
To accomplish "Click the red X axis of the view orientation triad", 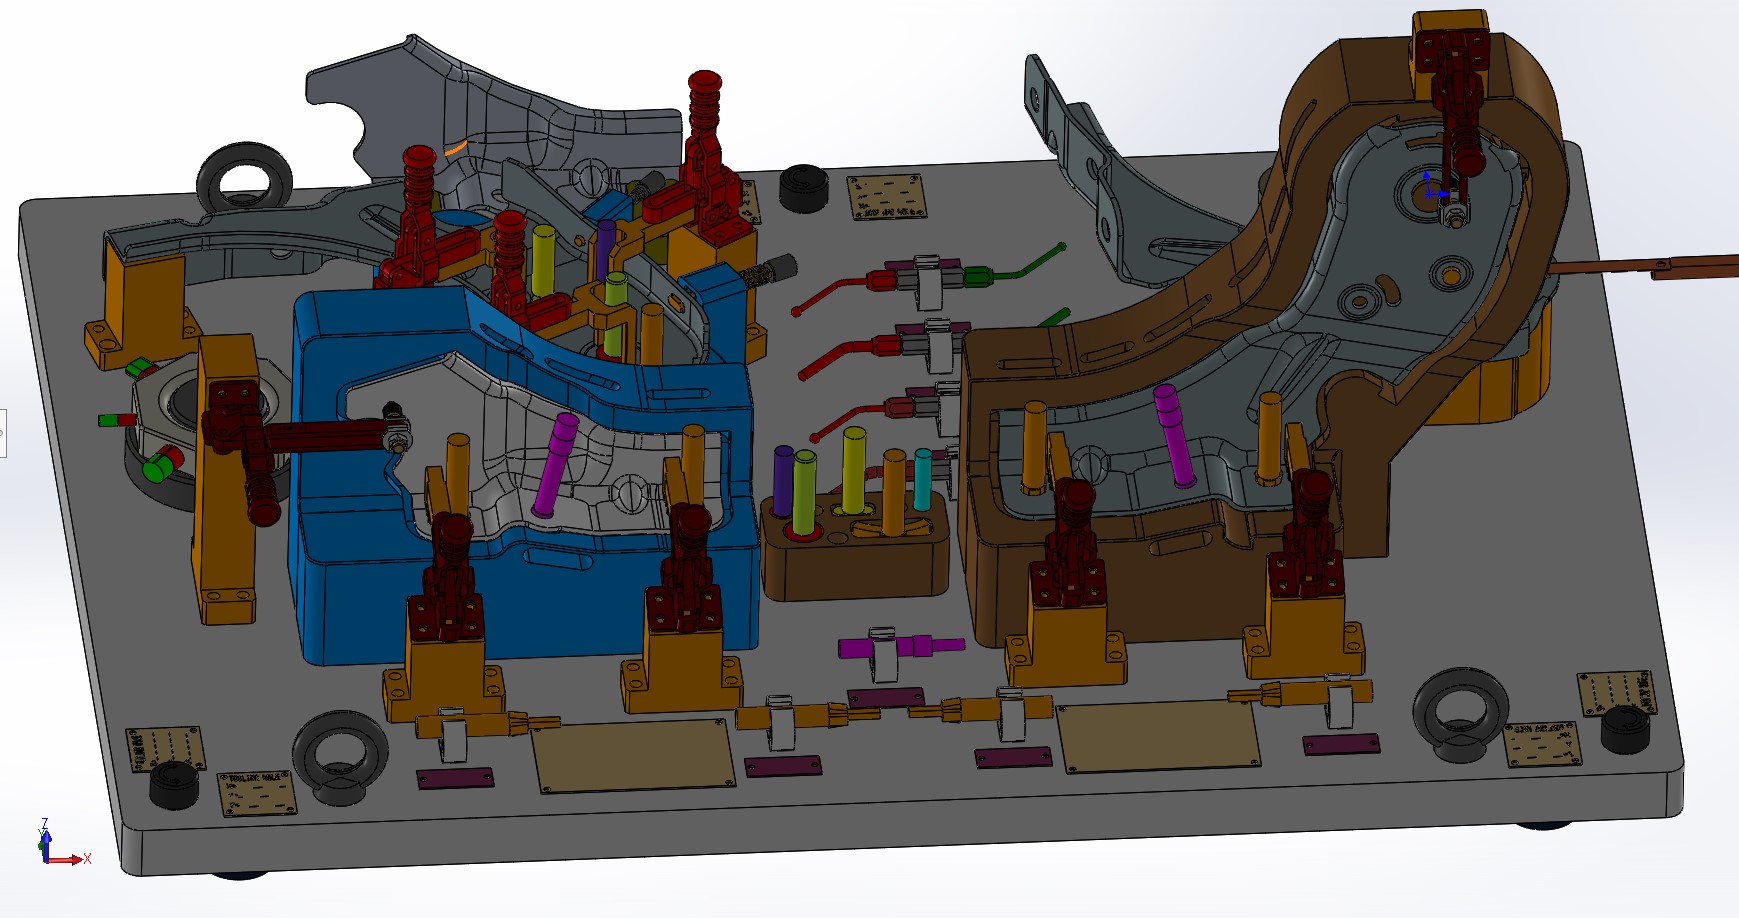I will pyautogui.click(x=68, y=859).
